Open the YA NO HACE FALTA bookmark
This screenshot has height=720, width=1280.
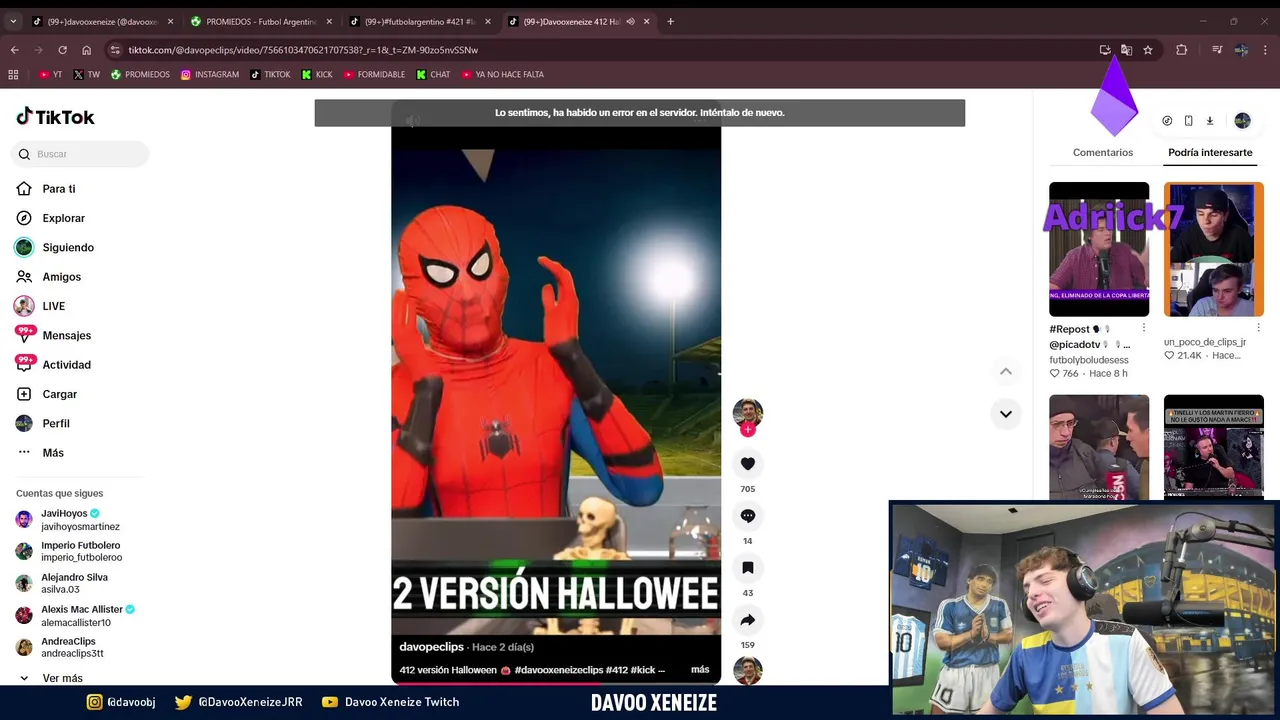(502, 74)
